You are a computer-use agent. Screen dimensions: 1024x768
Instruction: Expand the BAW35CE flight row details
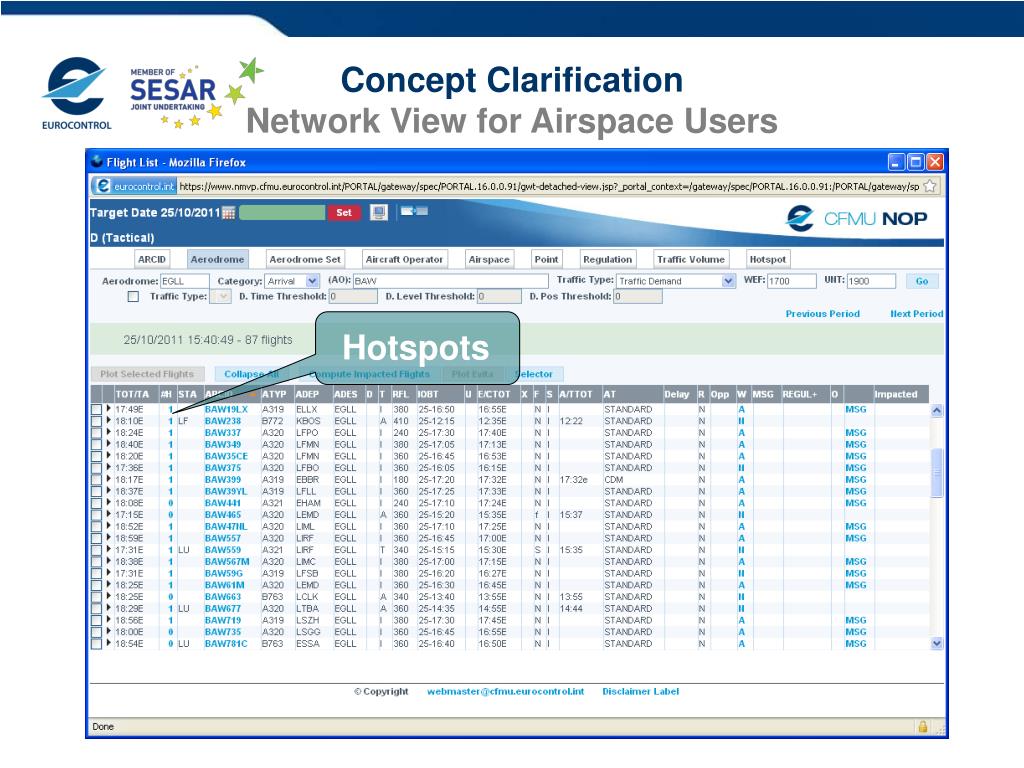point(108,456)
